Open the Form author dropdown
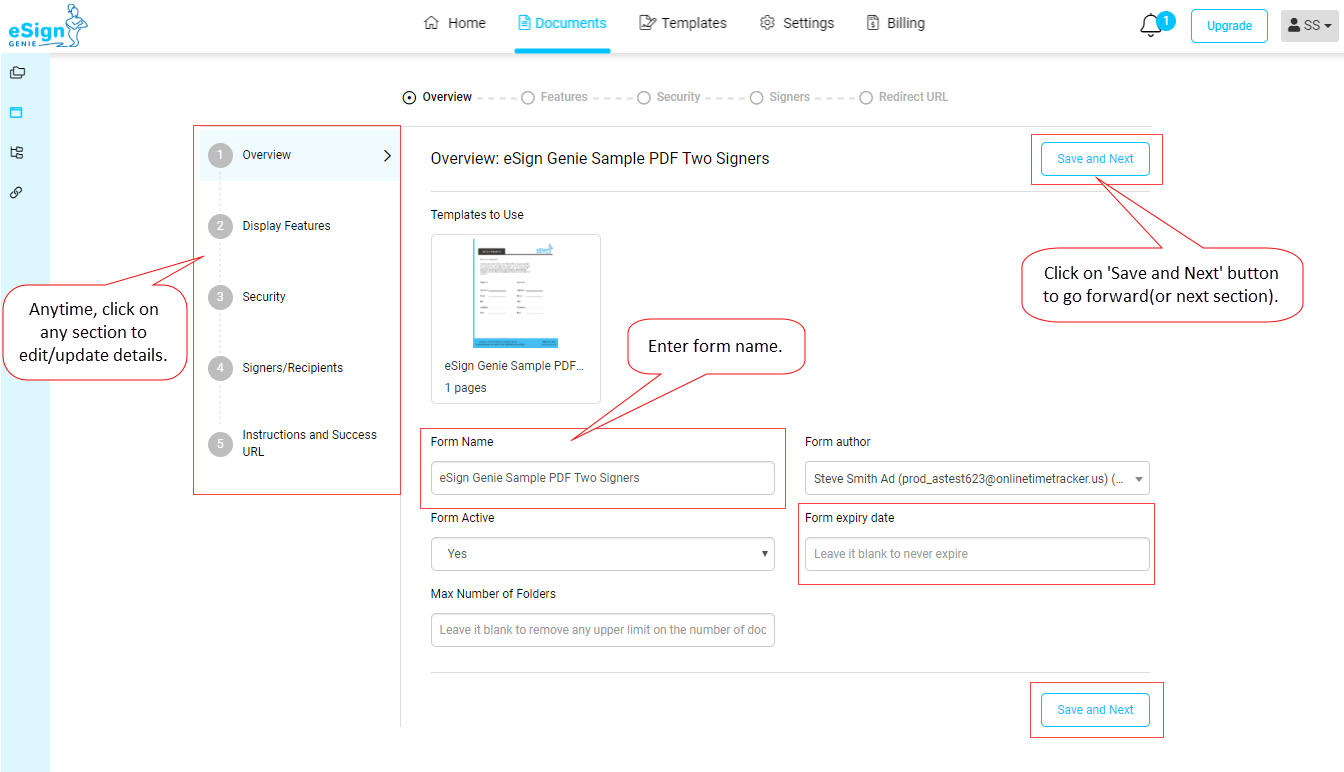 coord(977,478)
